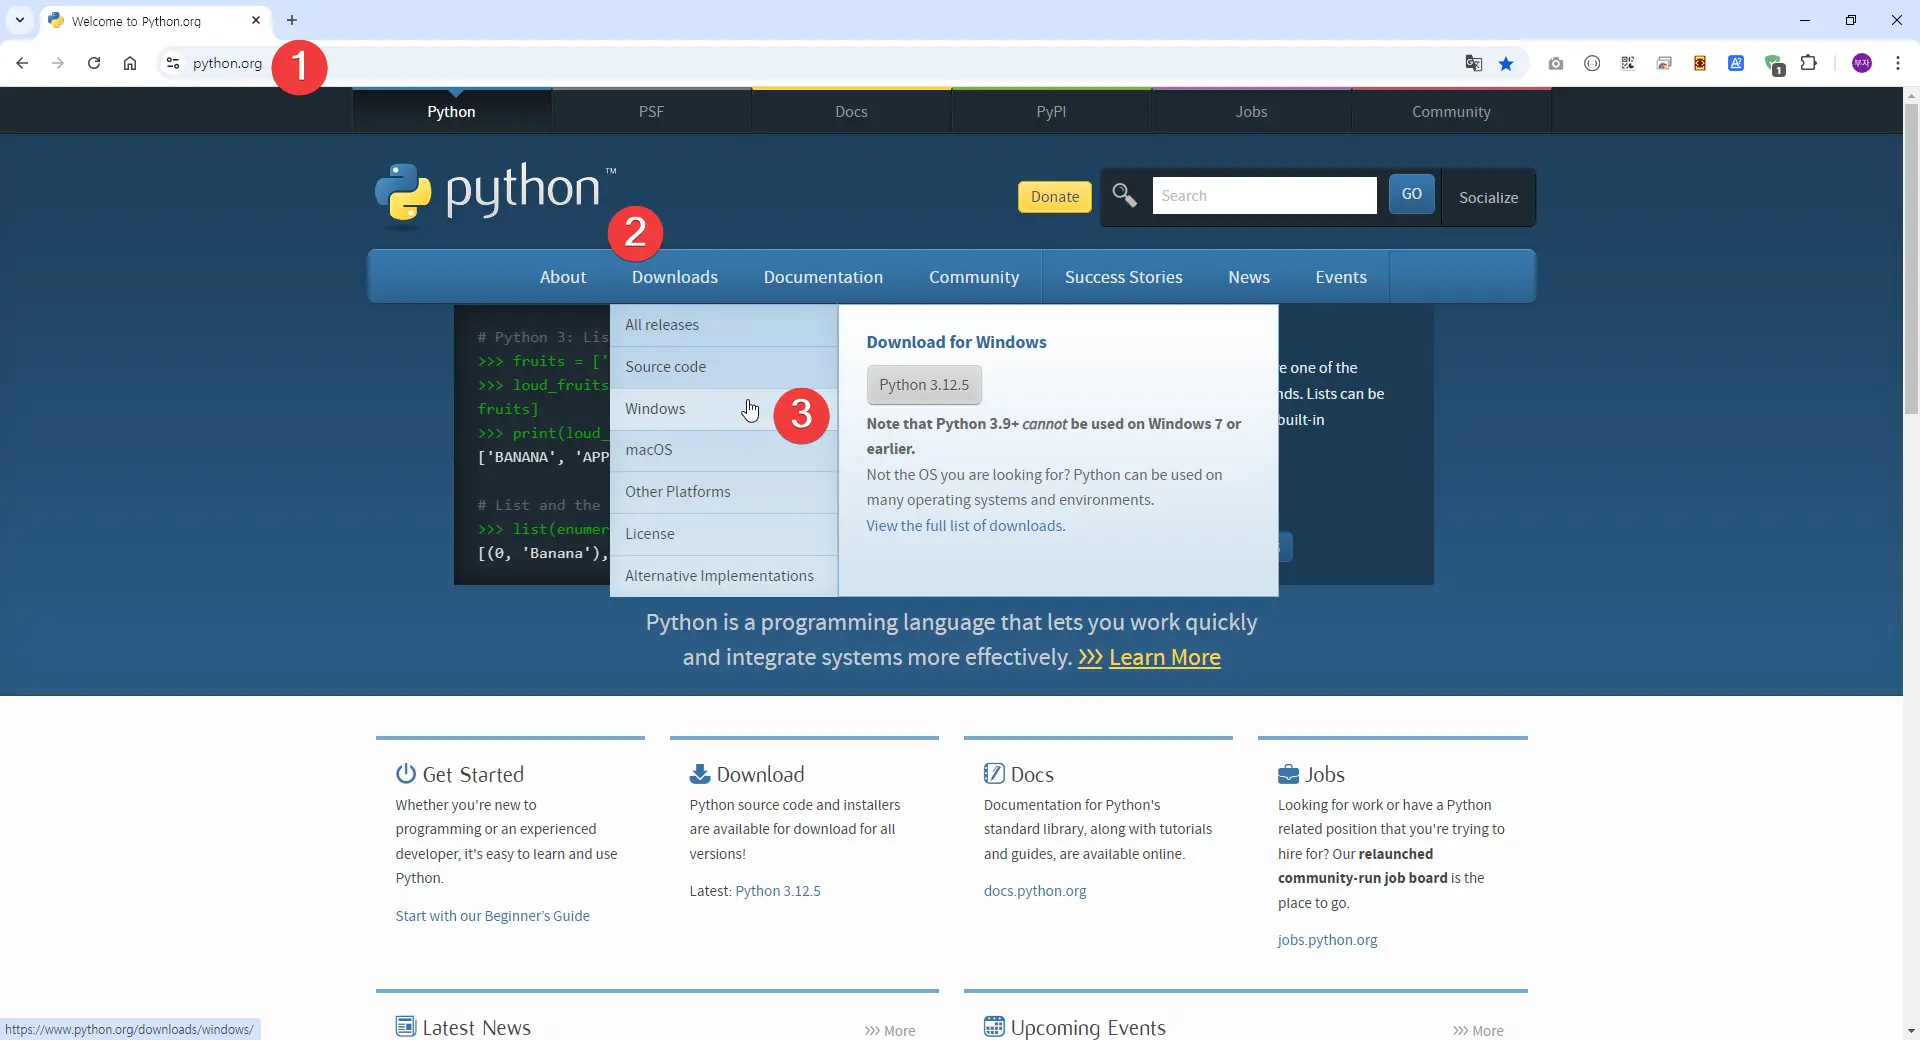Click the Latest News newspaper icon

coord(405,1026)
